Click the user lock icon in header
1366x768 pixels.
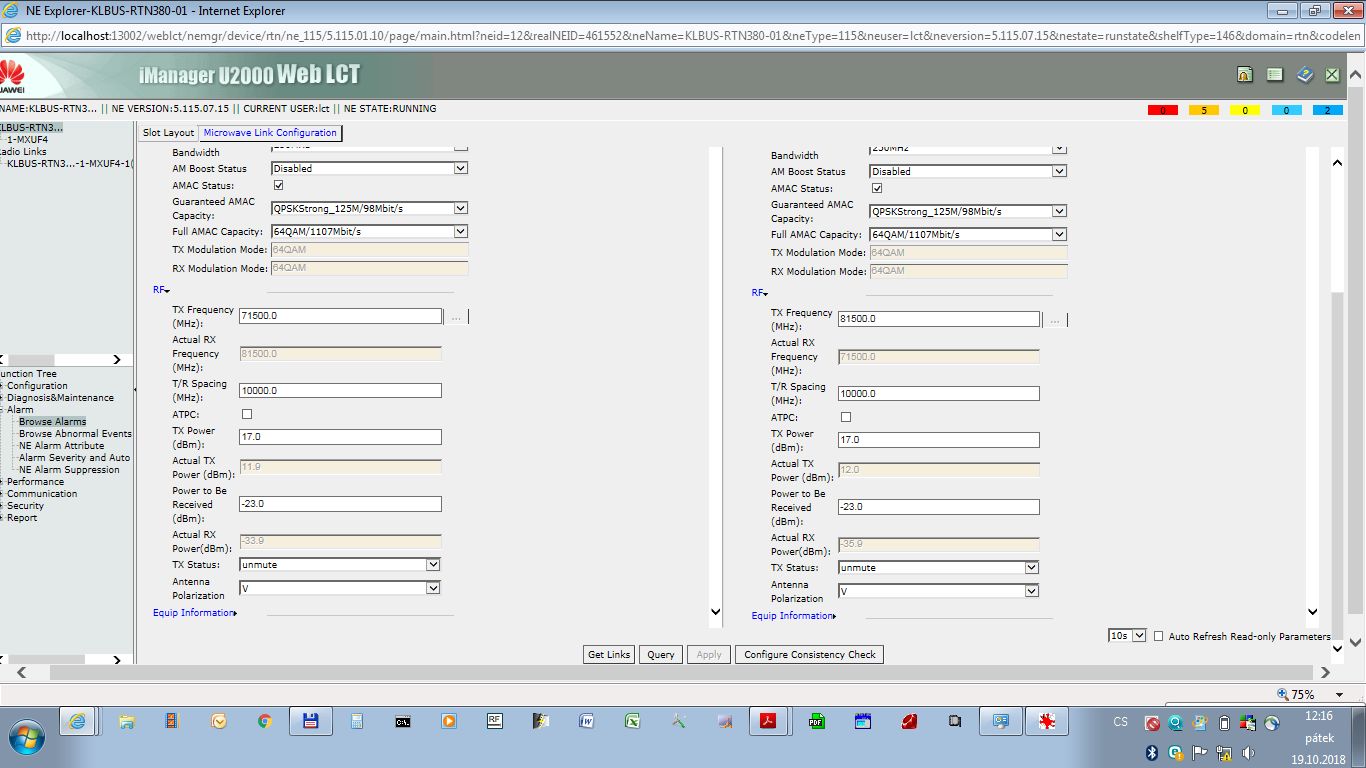pos(1244,75)
